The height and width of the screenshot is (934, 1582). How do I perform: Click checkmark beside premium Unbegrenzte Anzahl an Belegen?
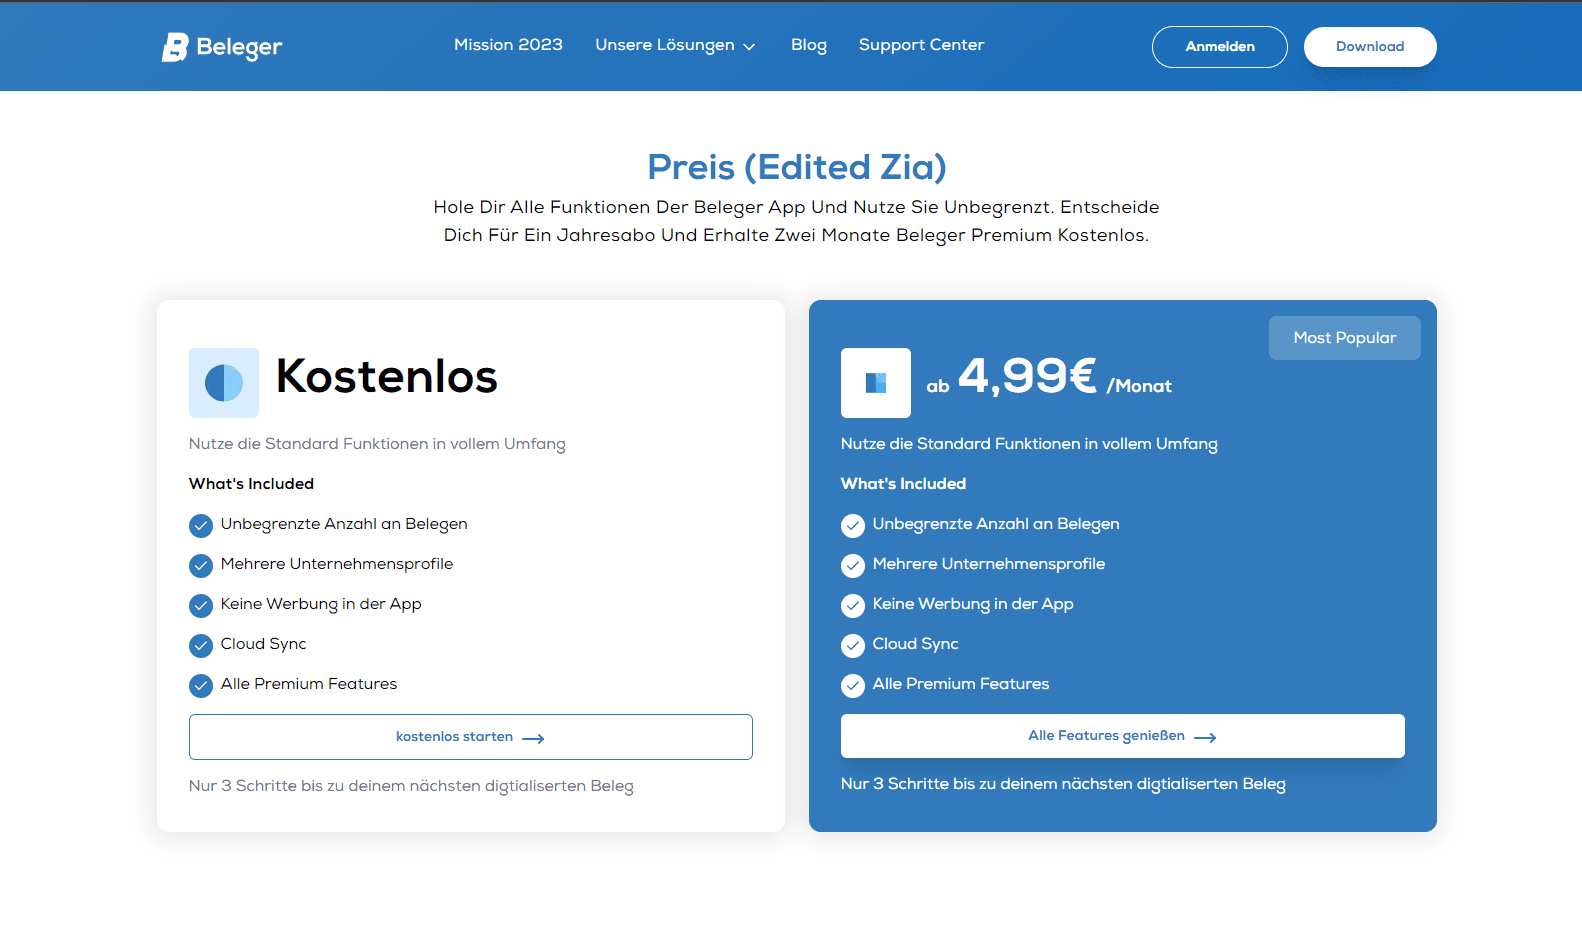click(853, 525)
